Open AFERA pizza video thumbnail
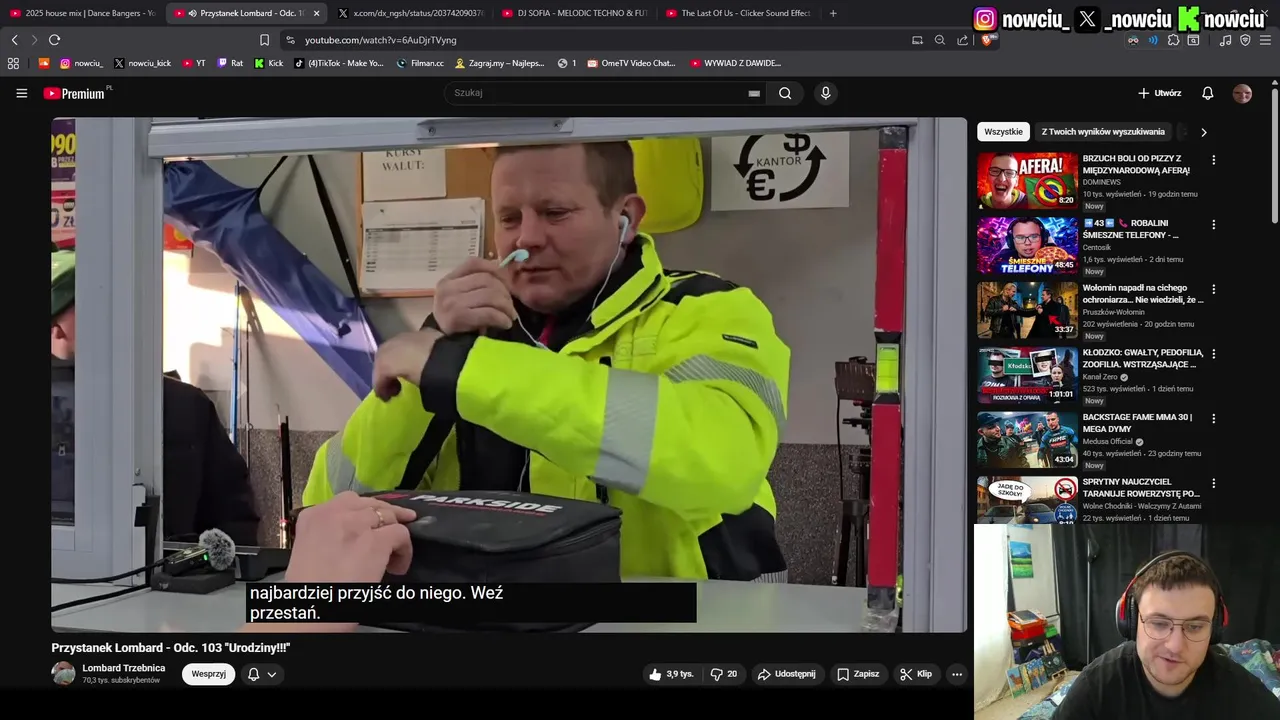 [x=1027, y=180]
